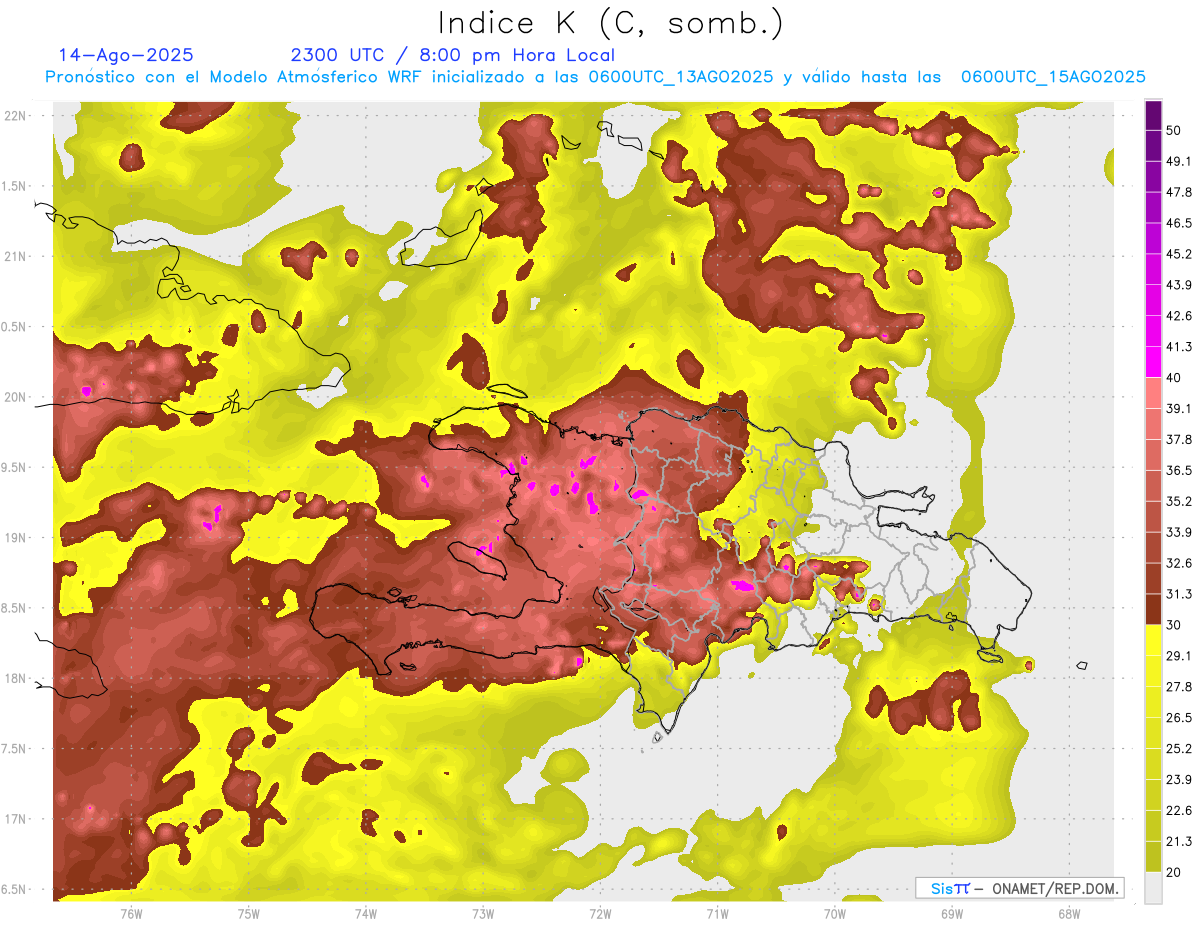Click the colorbar label "40"
Viewport: 1200px width, 927px height.
click(1173, 378)
